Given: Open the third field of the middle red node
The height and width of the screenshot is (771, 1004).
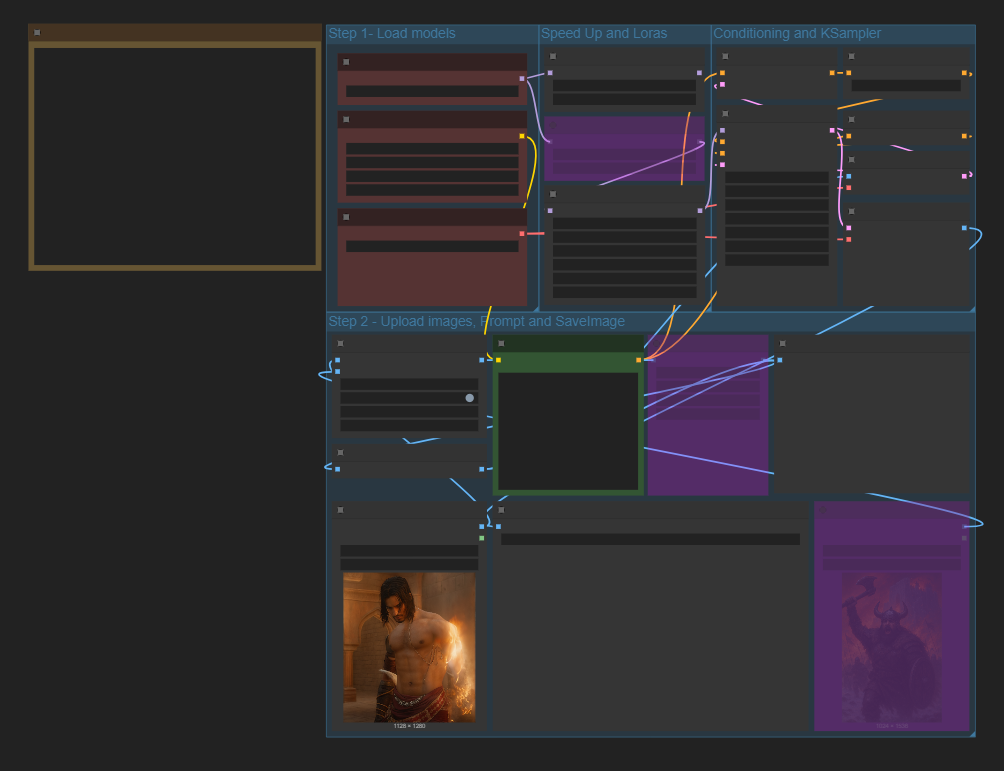Looking at the screenshot, I should 432,177.
